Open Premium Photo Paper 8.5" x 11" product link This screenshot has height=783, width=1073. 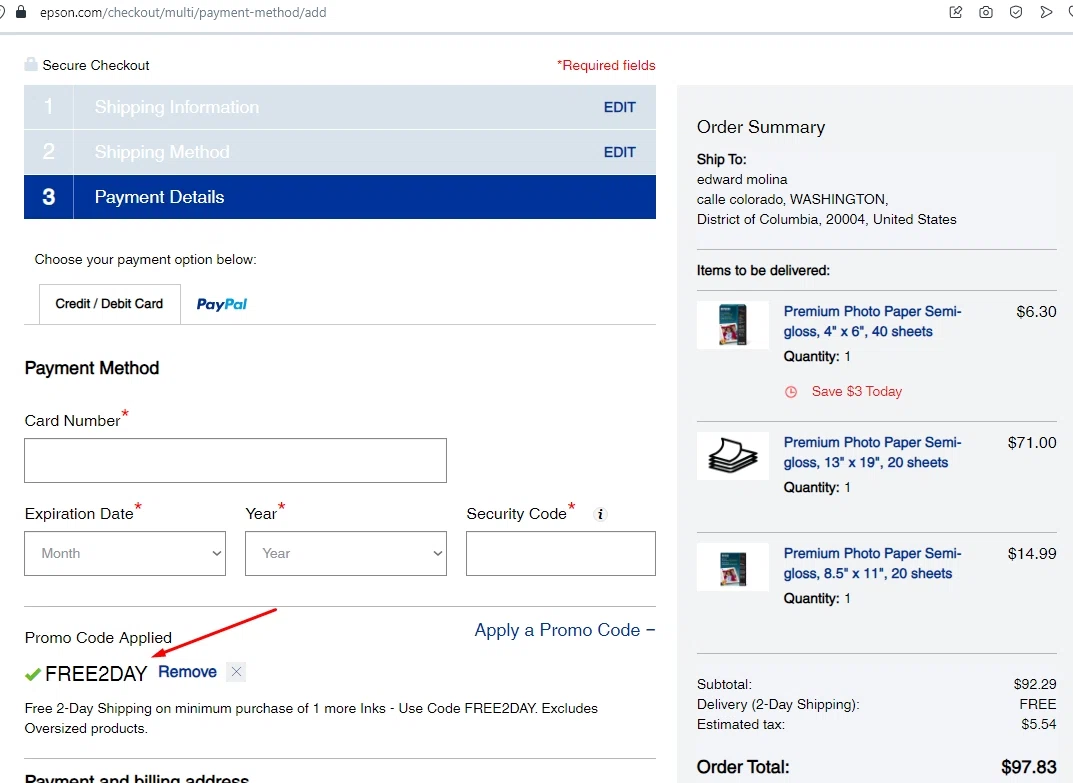click(x=872, y=563)
